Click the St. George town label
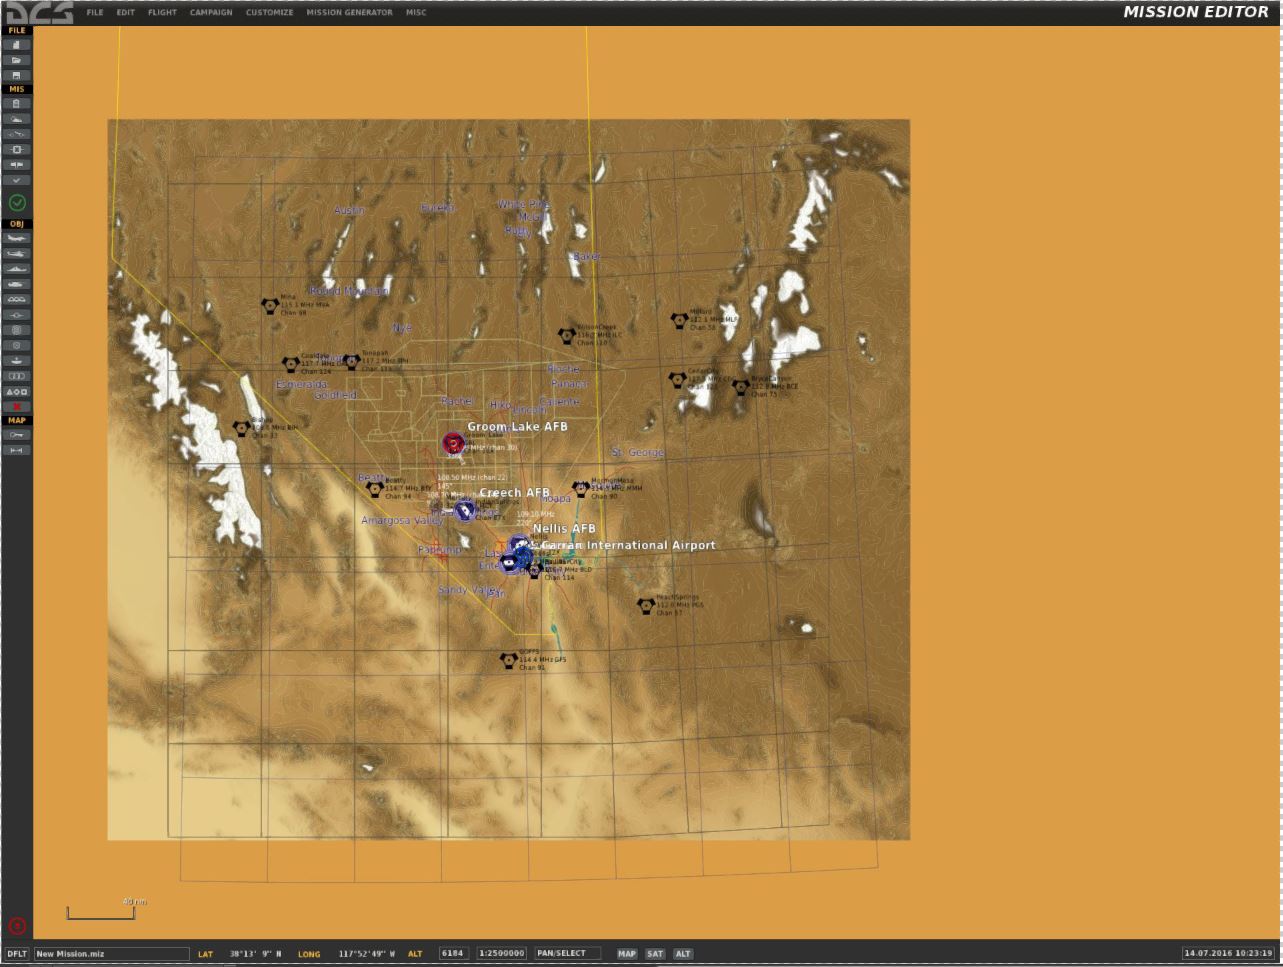The width and height of the screenshot is (1283, 967). pyautogui.click(x=638, y=452)
